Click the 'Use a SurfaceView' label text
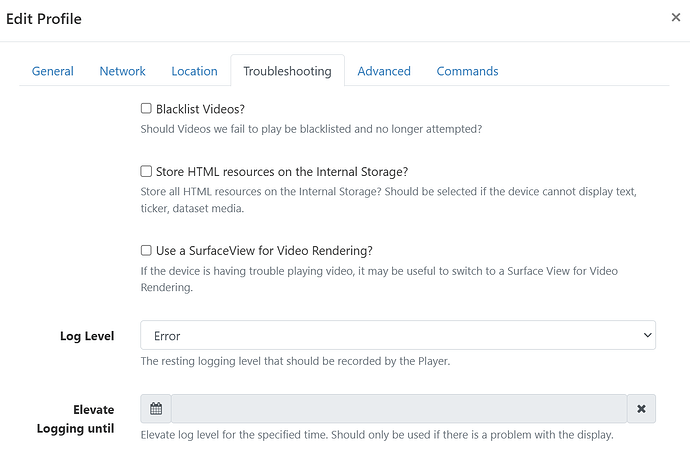690x473 pixels. (x=264, y=250)
